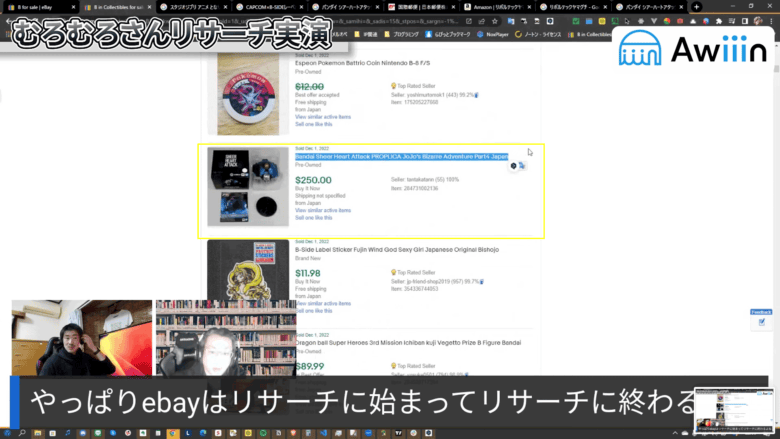780x439 pixels.
Task: Click the Chrome icon on the taskbar
Action: pos(173,434)
